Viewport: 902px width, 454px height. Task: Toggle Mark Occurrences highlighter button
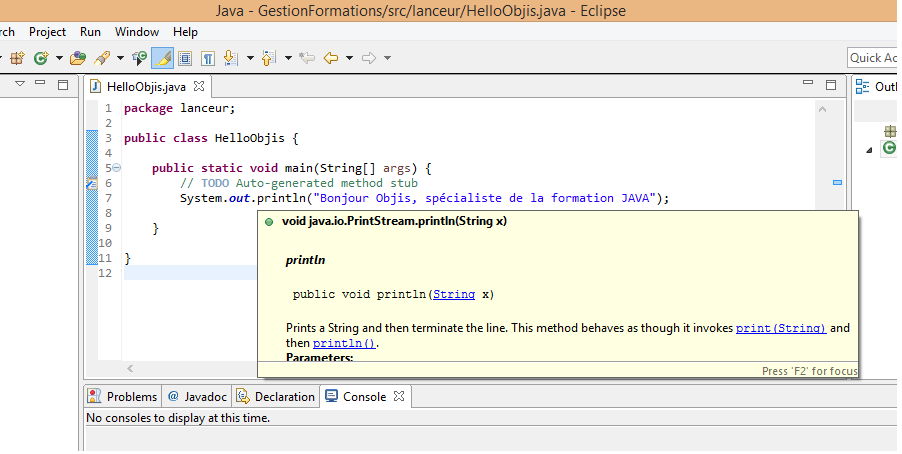coord(163,58)
